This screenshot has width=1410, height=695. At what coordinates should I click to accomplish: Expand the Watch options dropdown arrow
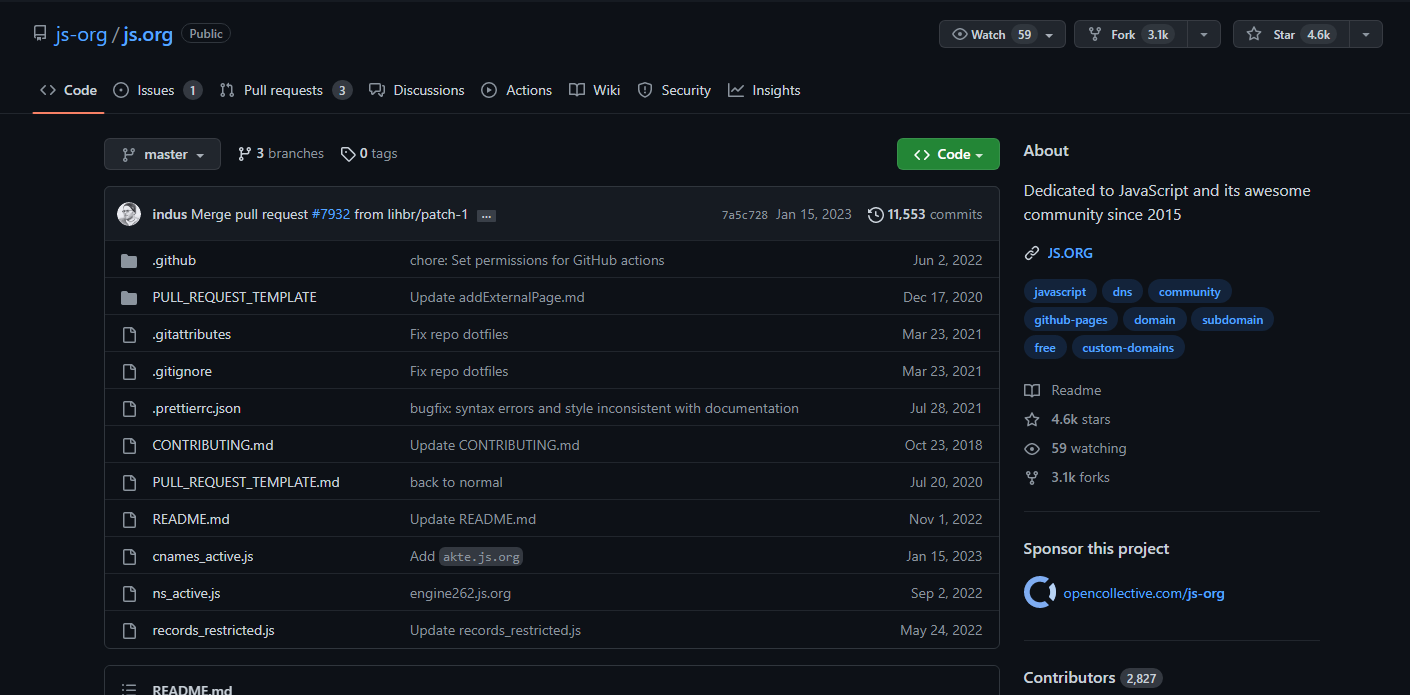coord(1049,35)
